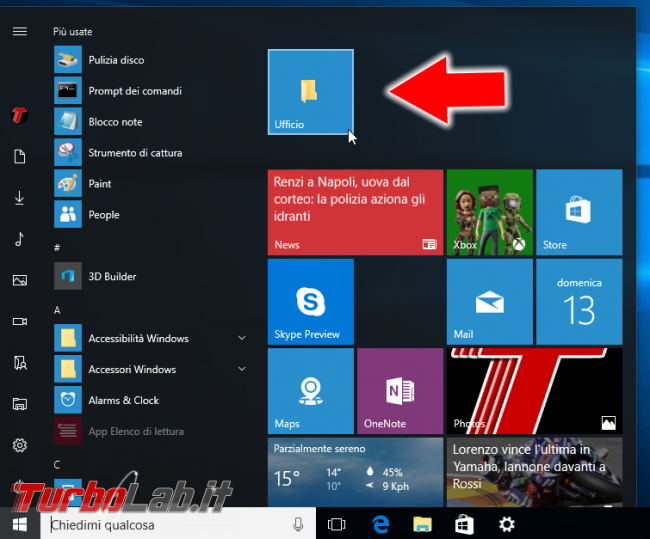The height and width of the screenshot is (539, 650).
Task: Open Store from the taskbar
Action: pyautogui.click(x=465, y=524)
